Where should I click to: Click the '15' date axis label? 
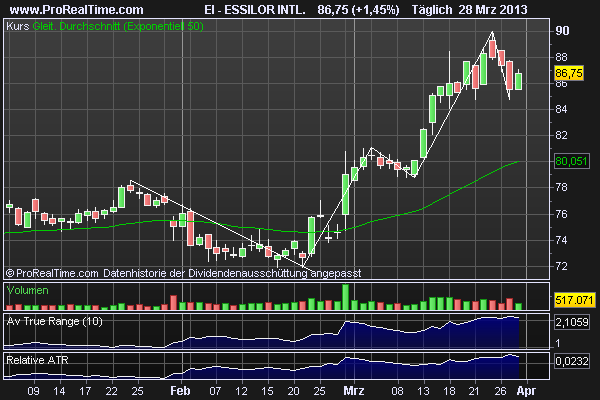tap(267, 391)
